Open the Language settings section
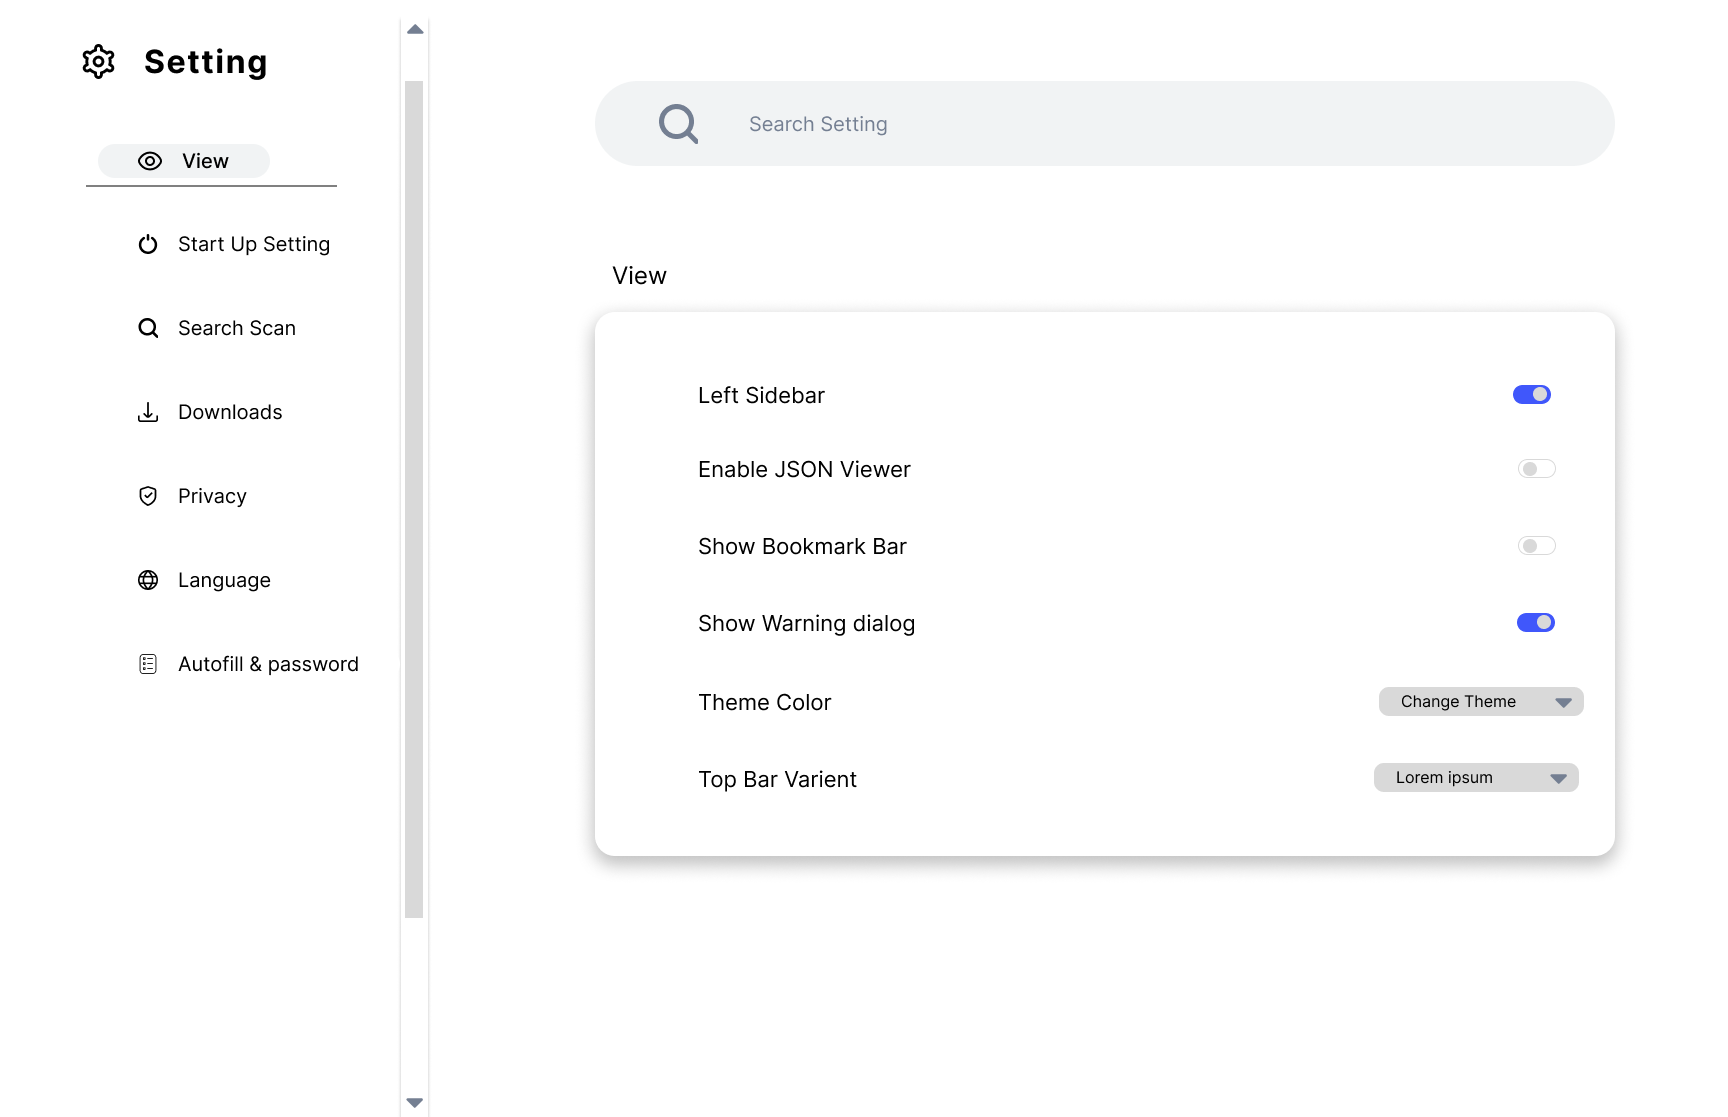Screen dimensions: 1728x1117 pos(224,580)
